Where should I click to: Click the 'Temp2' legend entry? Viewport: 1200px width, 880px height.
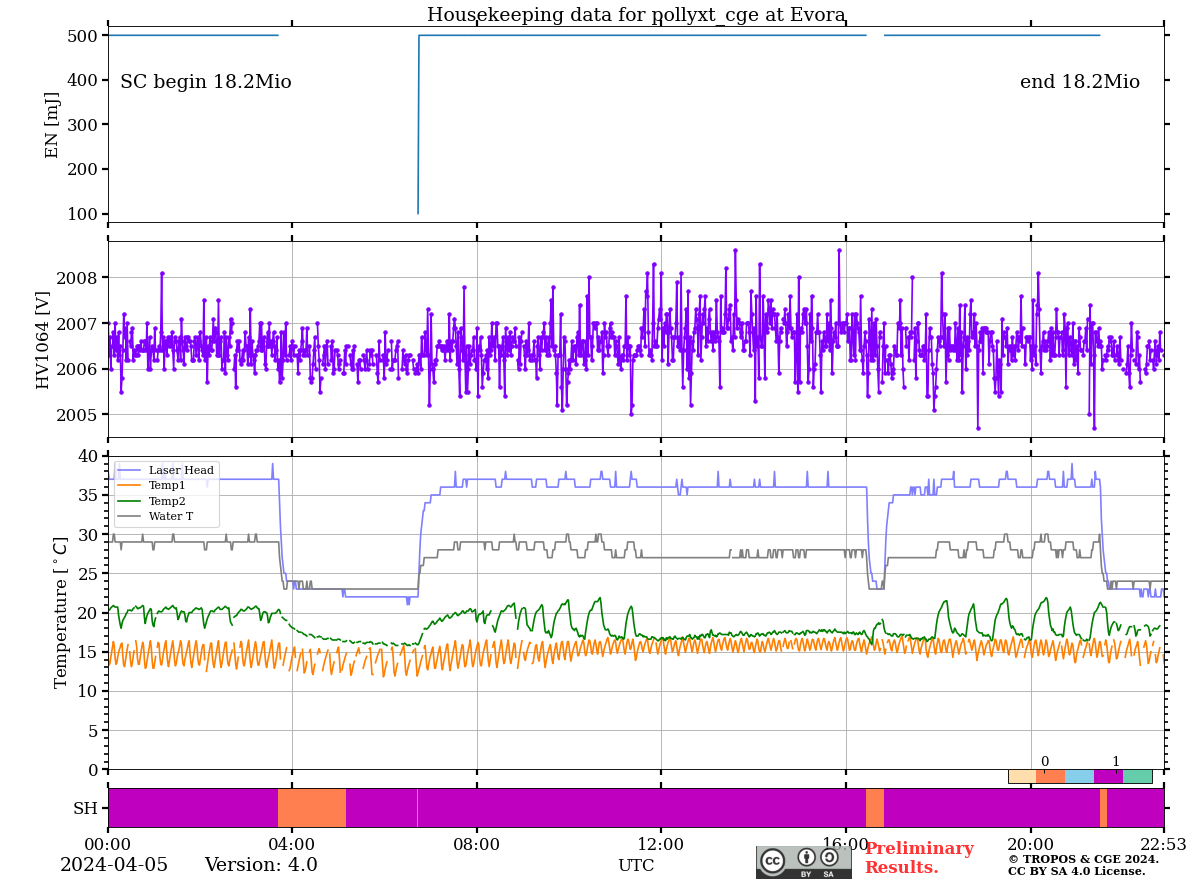152,501
